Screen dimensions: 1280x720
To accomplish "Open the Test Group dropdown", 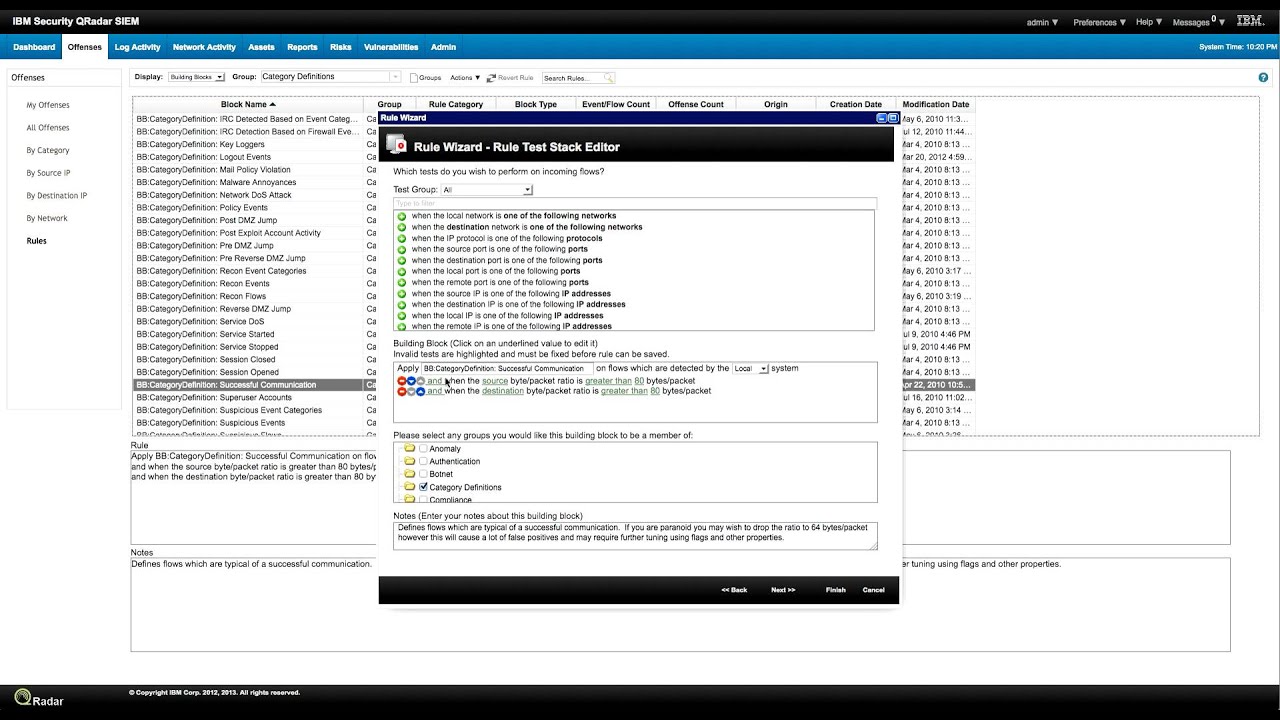I will click(x=486, y=189).
